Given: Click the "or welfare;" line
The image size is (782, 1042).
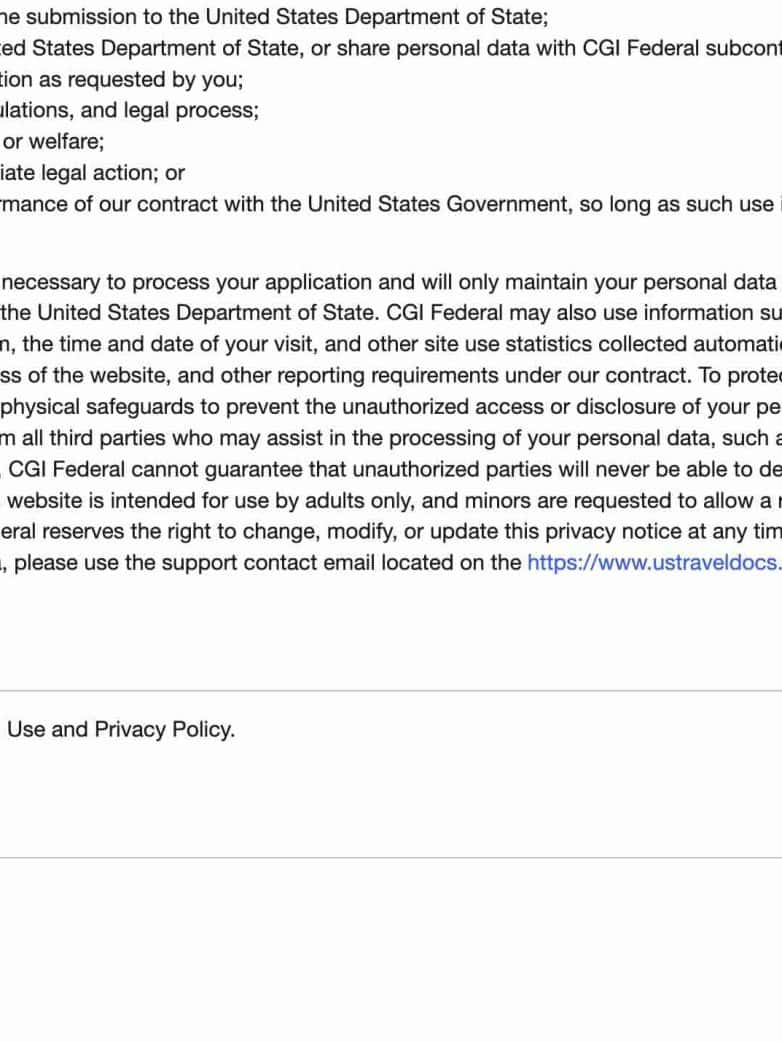Looking at the screenshot, I should (x=54, y=141).
